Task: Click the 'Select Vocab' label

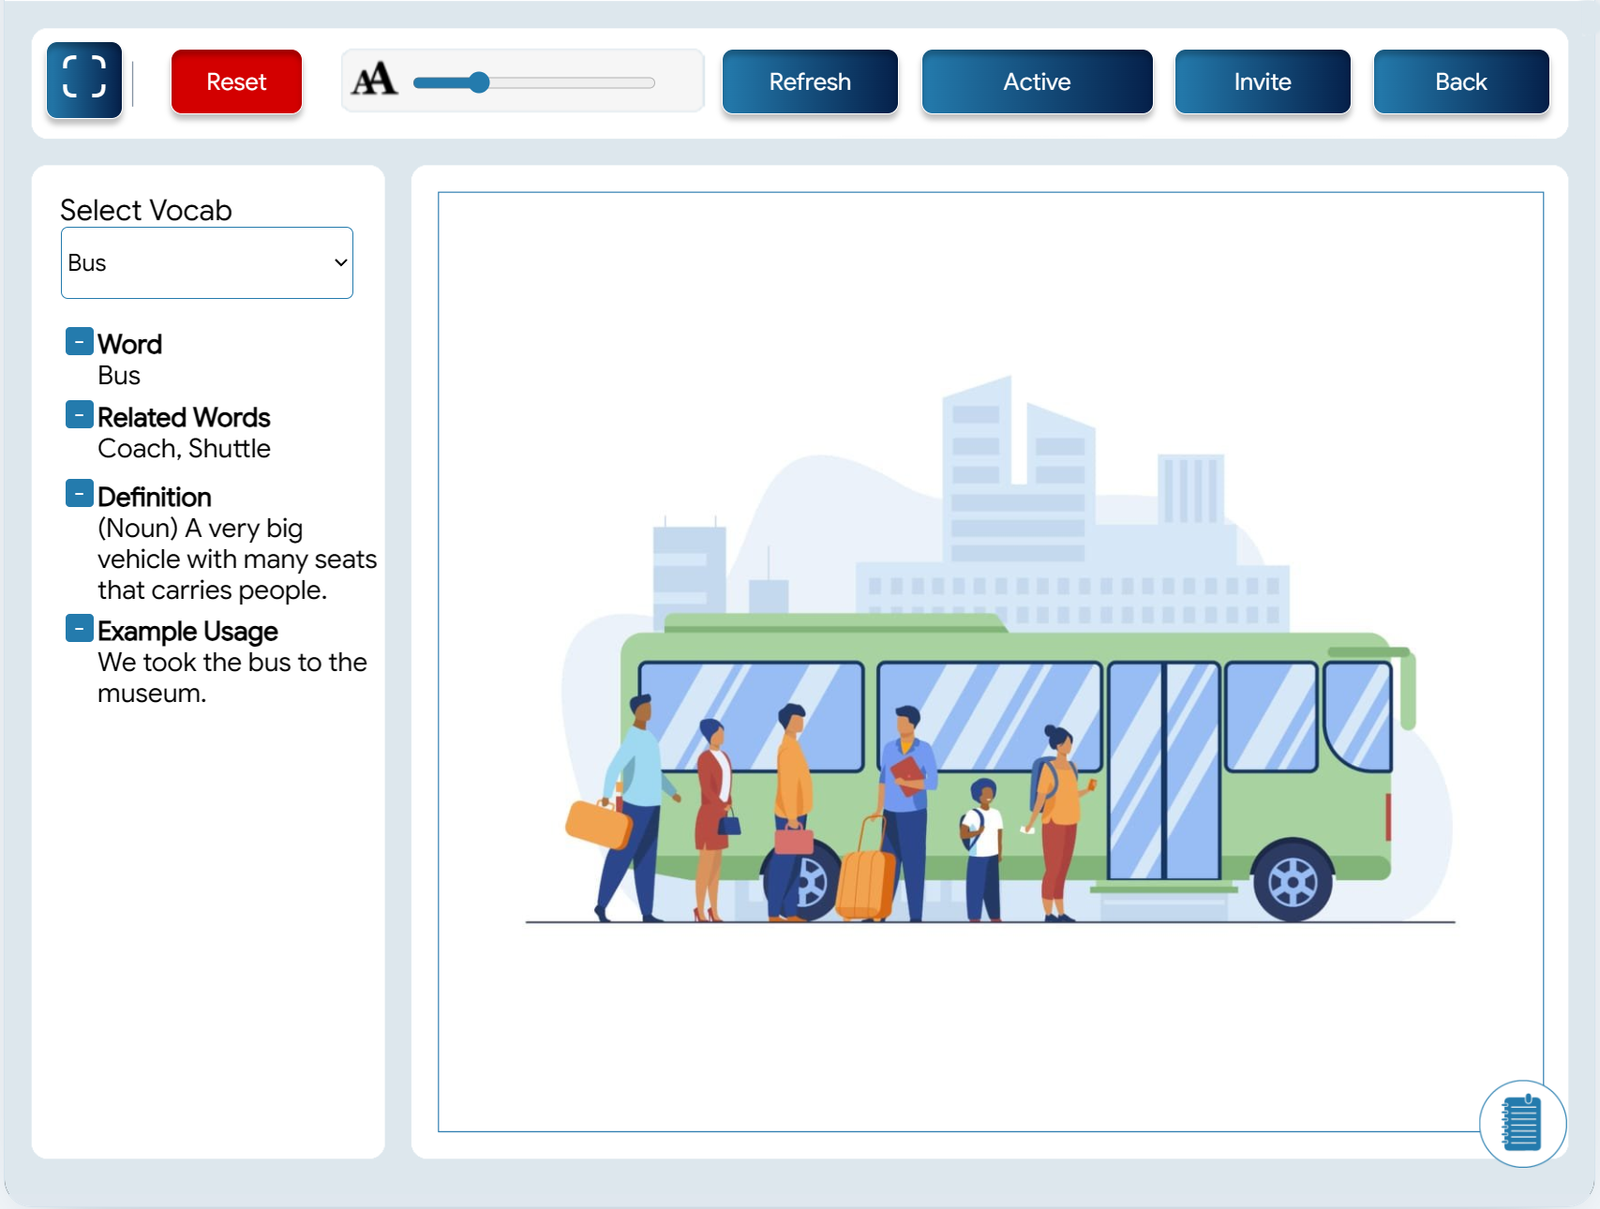Action: tap(146, 210)
